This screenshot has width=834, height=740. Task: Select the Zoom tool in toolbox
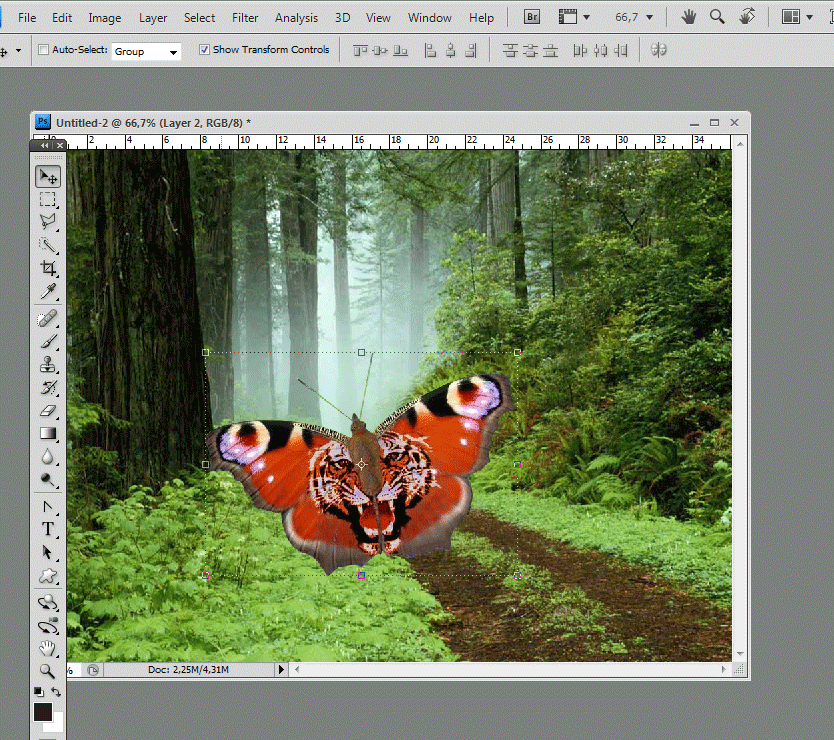48,671
